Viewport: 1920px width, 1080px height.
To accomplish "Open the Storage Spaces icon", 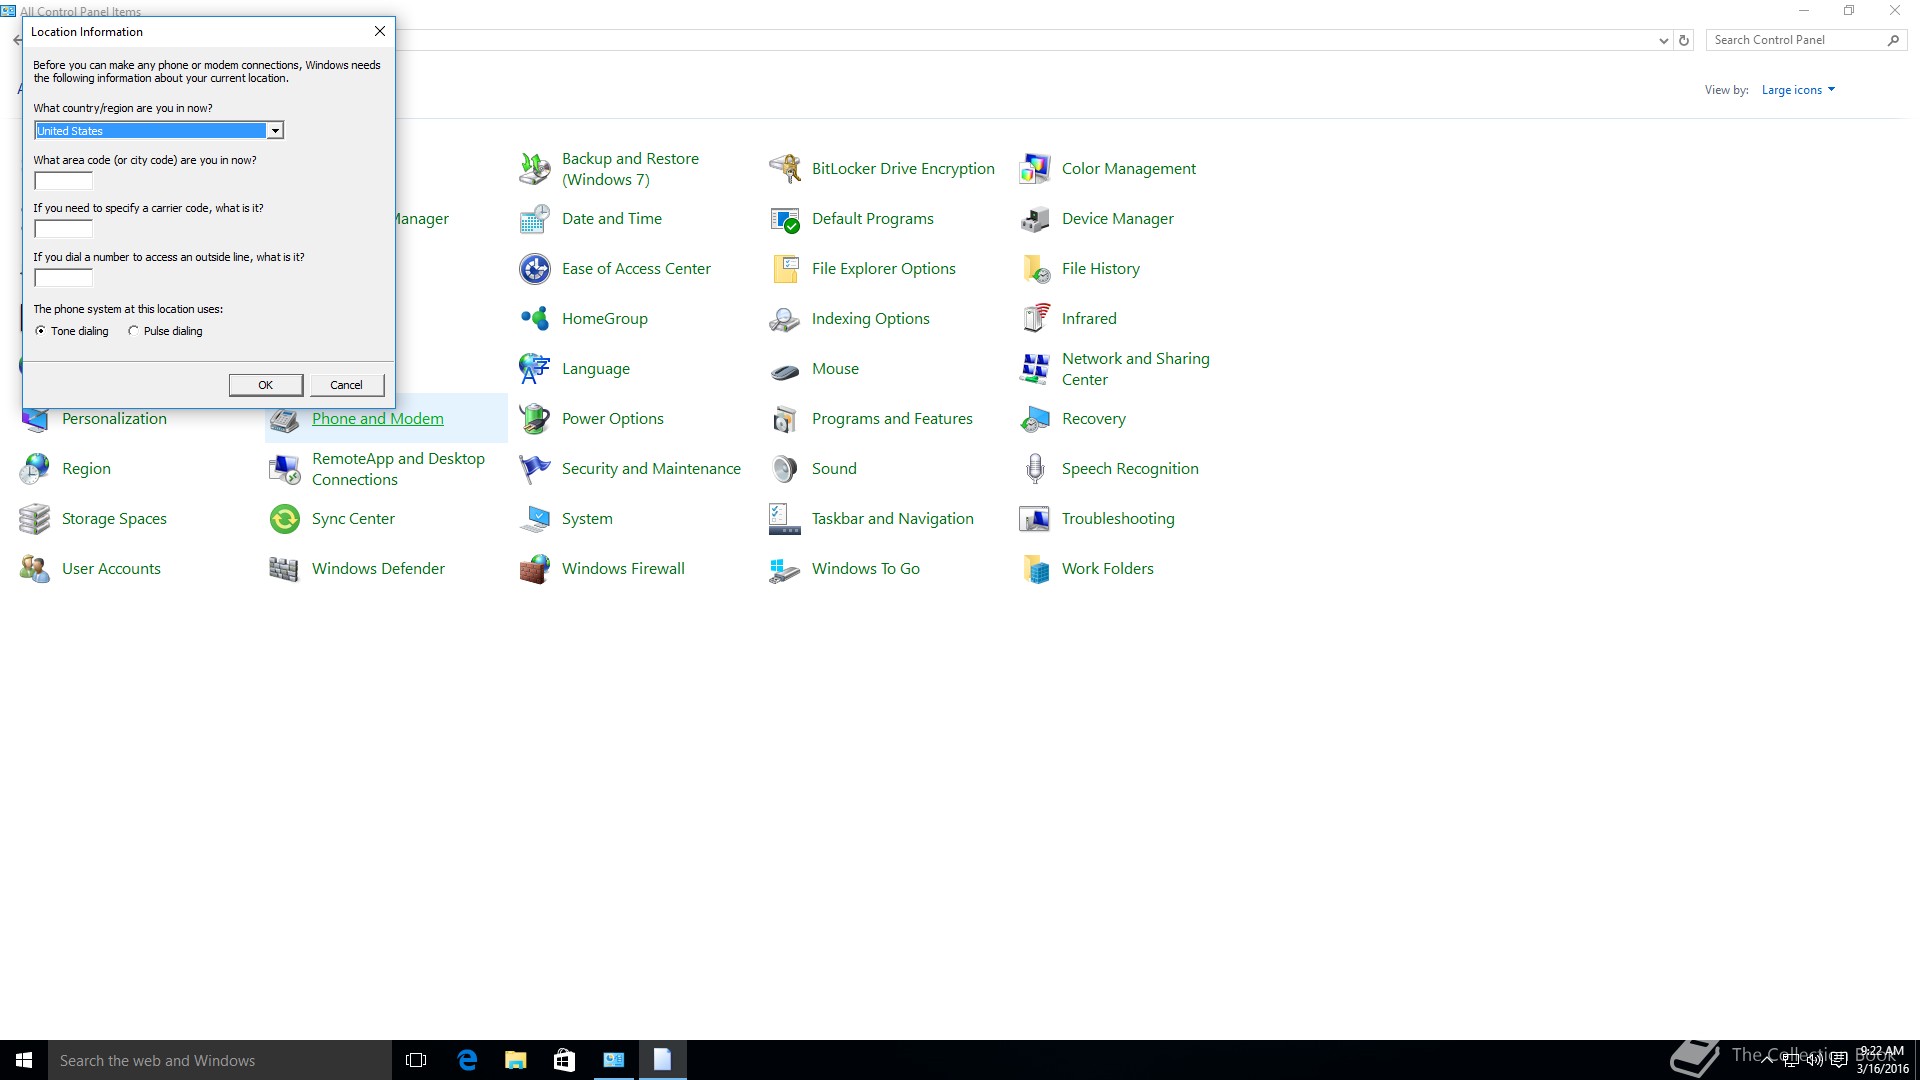I will 35,519.
